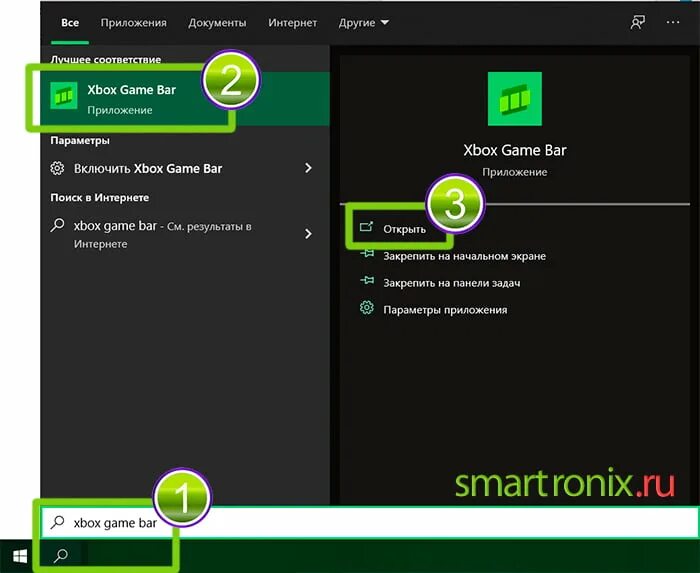Choose Закрепить на начальном экране
This screenshot has width=700, height=573.
464,256
